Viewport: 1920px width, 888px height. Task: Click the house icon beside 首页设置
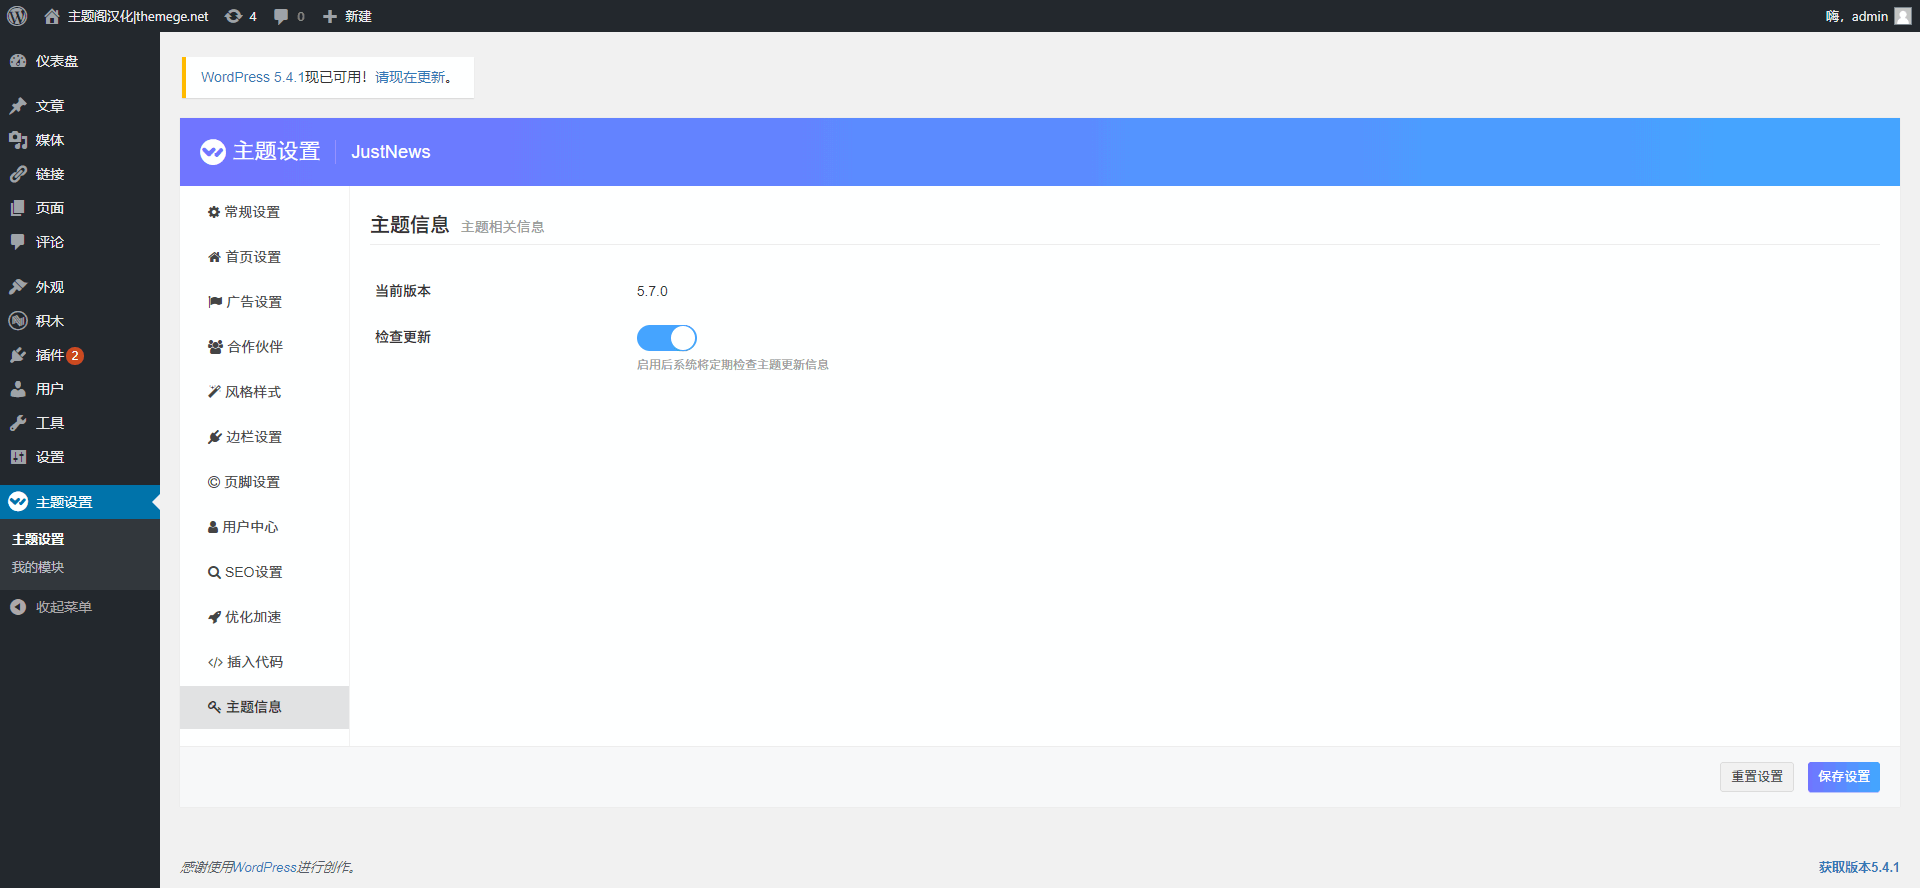pyautogui.click(x=214, y=257)
